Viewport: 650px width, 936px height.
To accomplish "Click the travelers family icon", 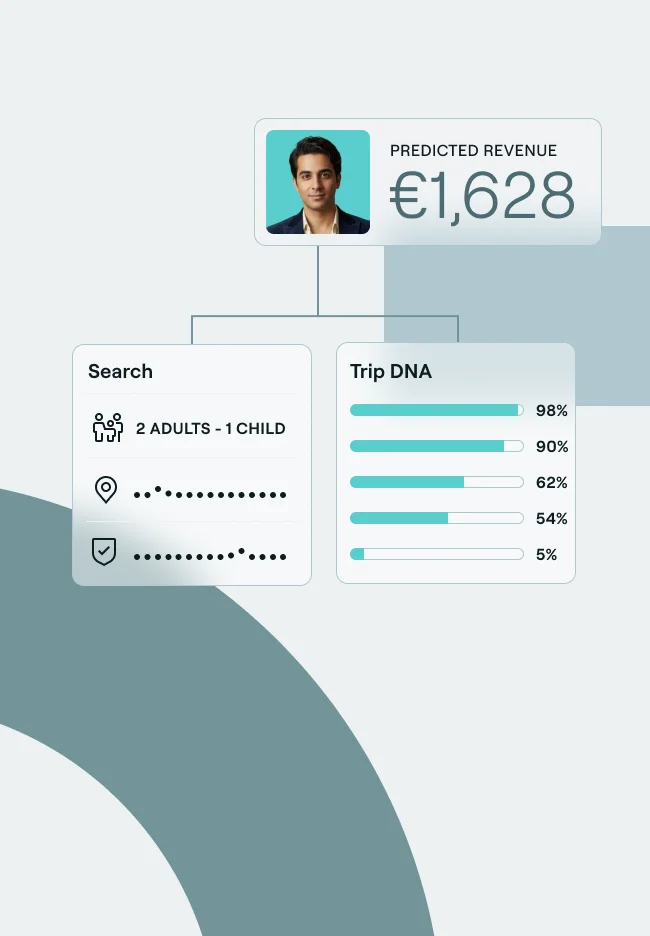I will [x=106, y=428].
